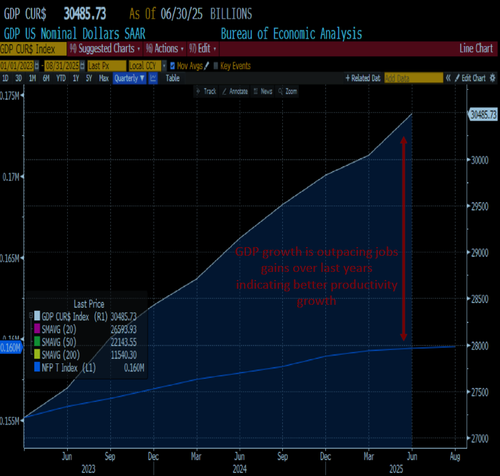Viewport: 500px width, 476px height.
Task: Select the 3D range tab
Action: 18,78
